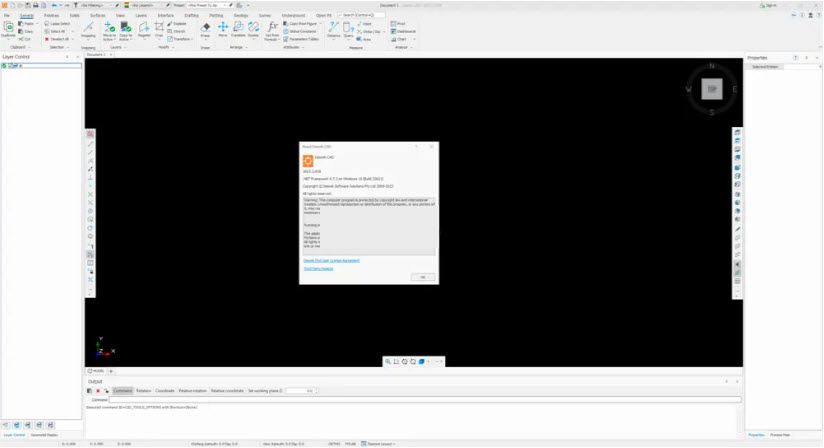The width and height of the screenshot is (824, 448).
Task: Click the Distance measure tool
Action: tap(334, 30)
